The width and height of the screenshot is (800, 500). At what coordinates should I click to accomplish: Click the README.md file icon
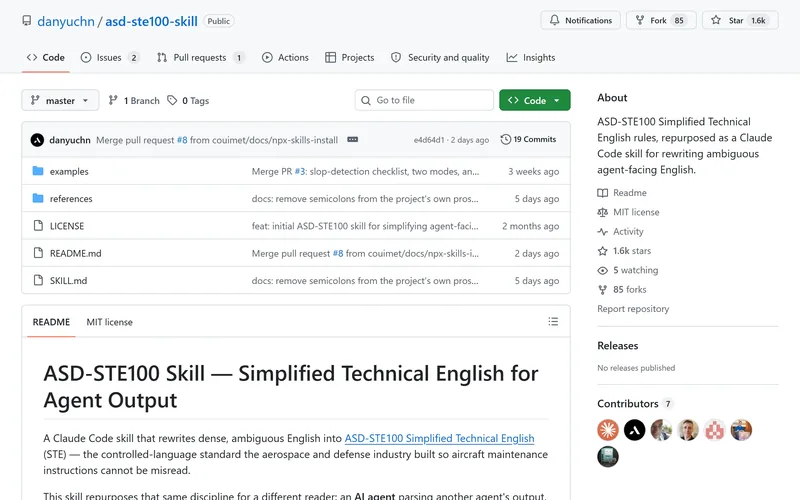[x=38, y=253]
